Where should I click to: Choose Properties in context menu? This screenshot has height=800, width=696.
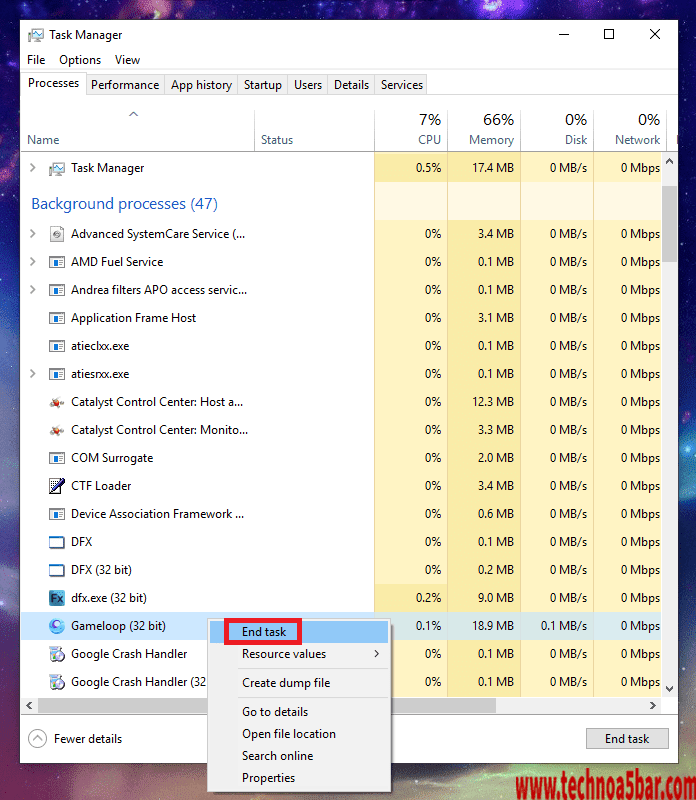(x=299, y=778)
